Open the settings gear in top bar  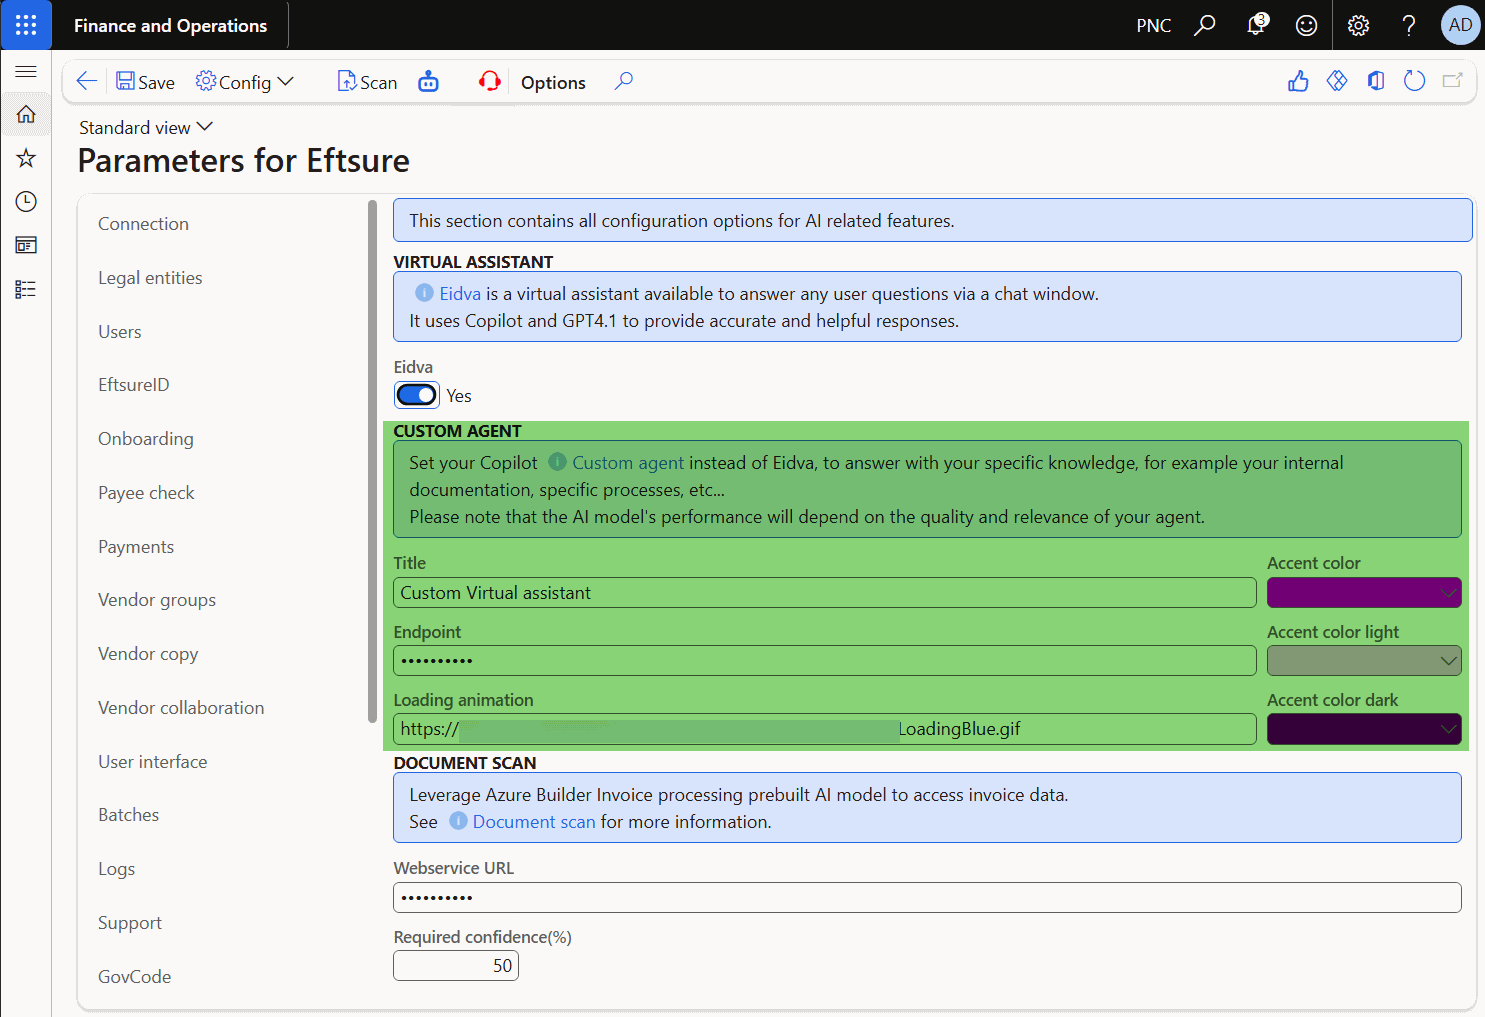click(1358, 25)
